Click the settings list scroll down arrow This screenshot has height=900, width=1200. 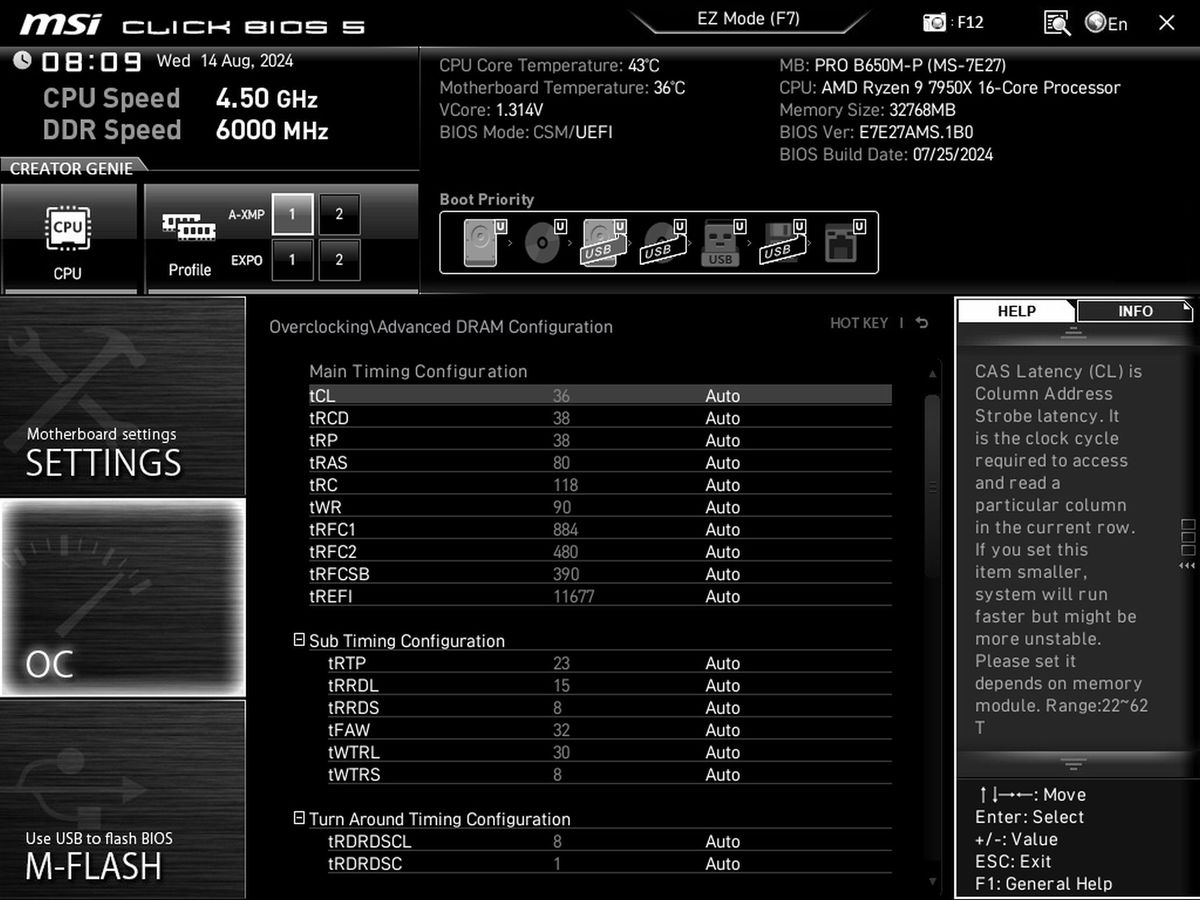pyautogui.click(x=933, y=881)
